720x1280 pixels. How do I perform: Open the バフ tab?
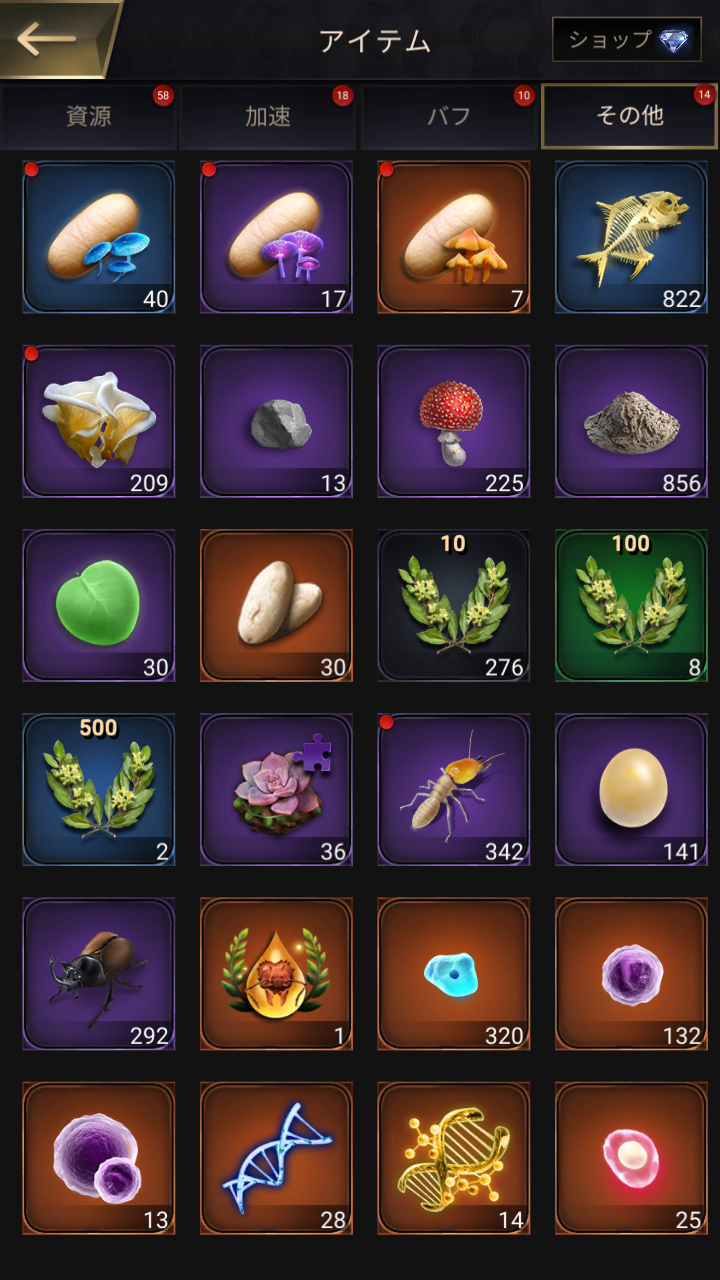(x=448, y=116)
